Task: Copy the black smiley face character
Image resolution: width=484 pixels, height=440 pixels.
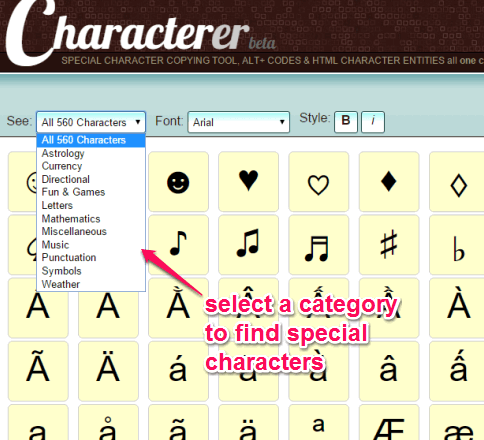Action: click(x=178, y=182)
